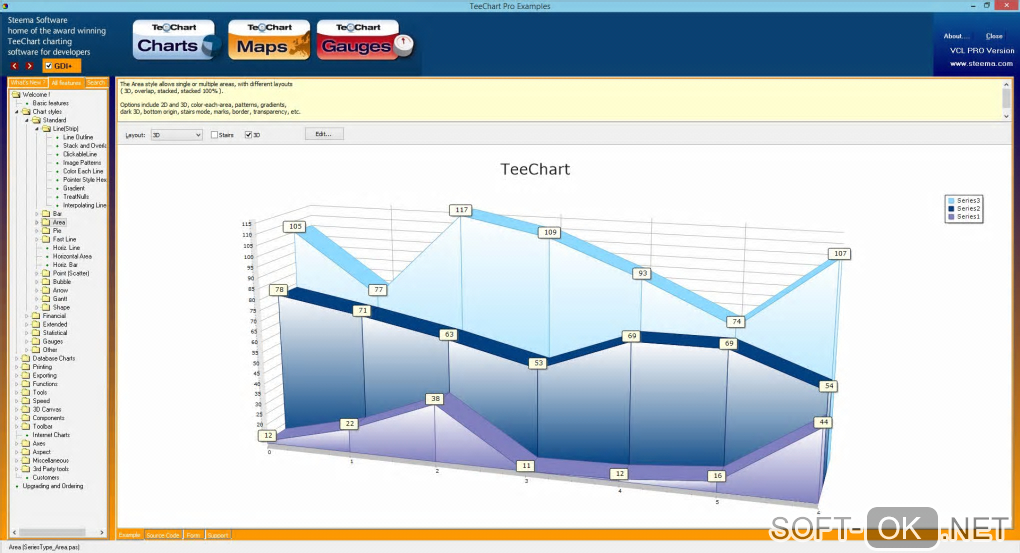Click the Extended folder icon

(x=36, y=324)
